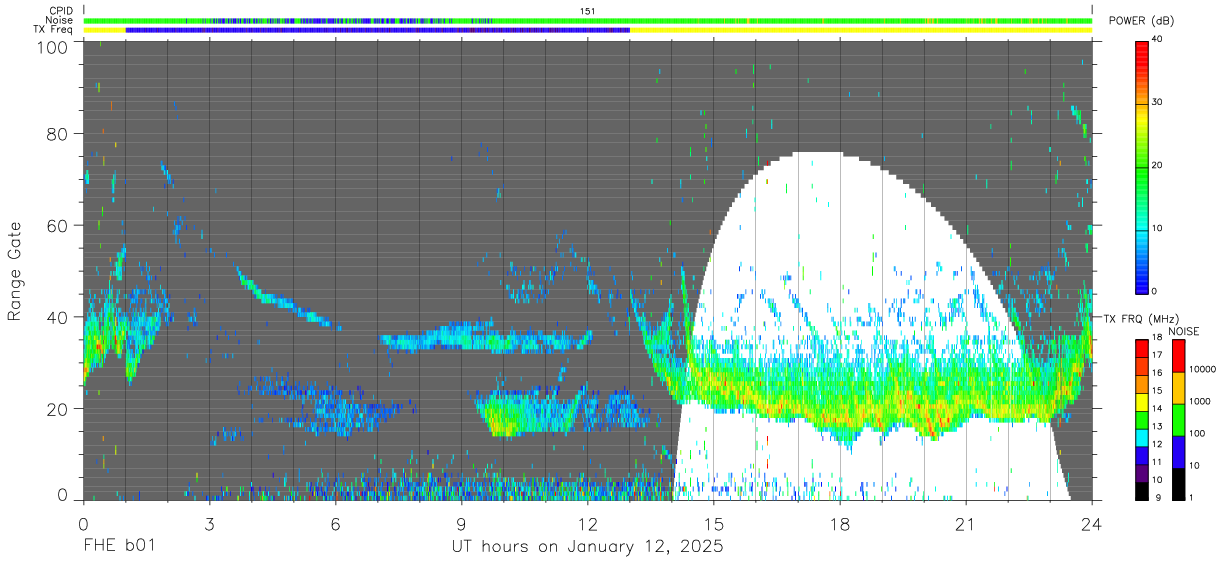Screen dimensions: 1228x567
Task: Click the green Noise strip above the plot
Action: [x=588, y=20]
